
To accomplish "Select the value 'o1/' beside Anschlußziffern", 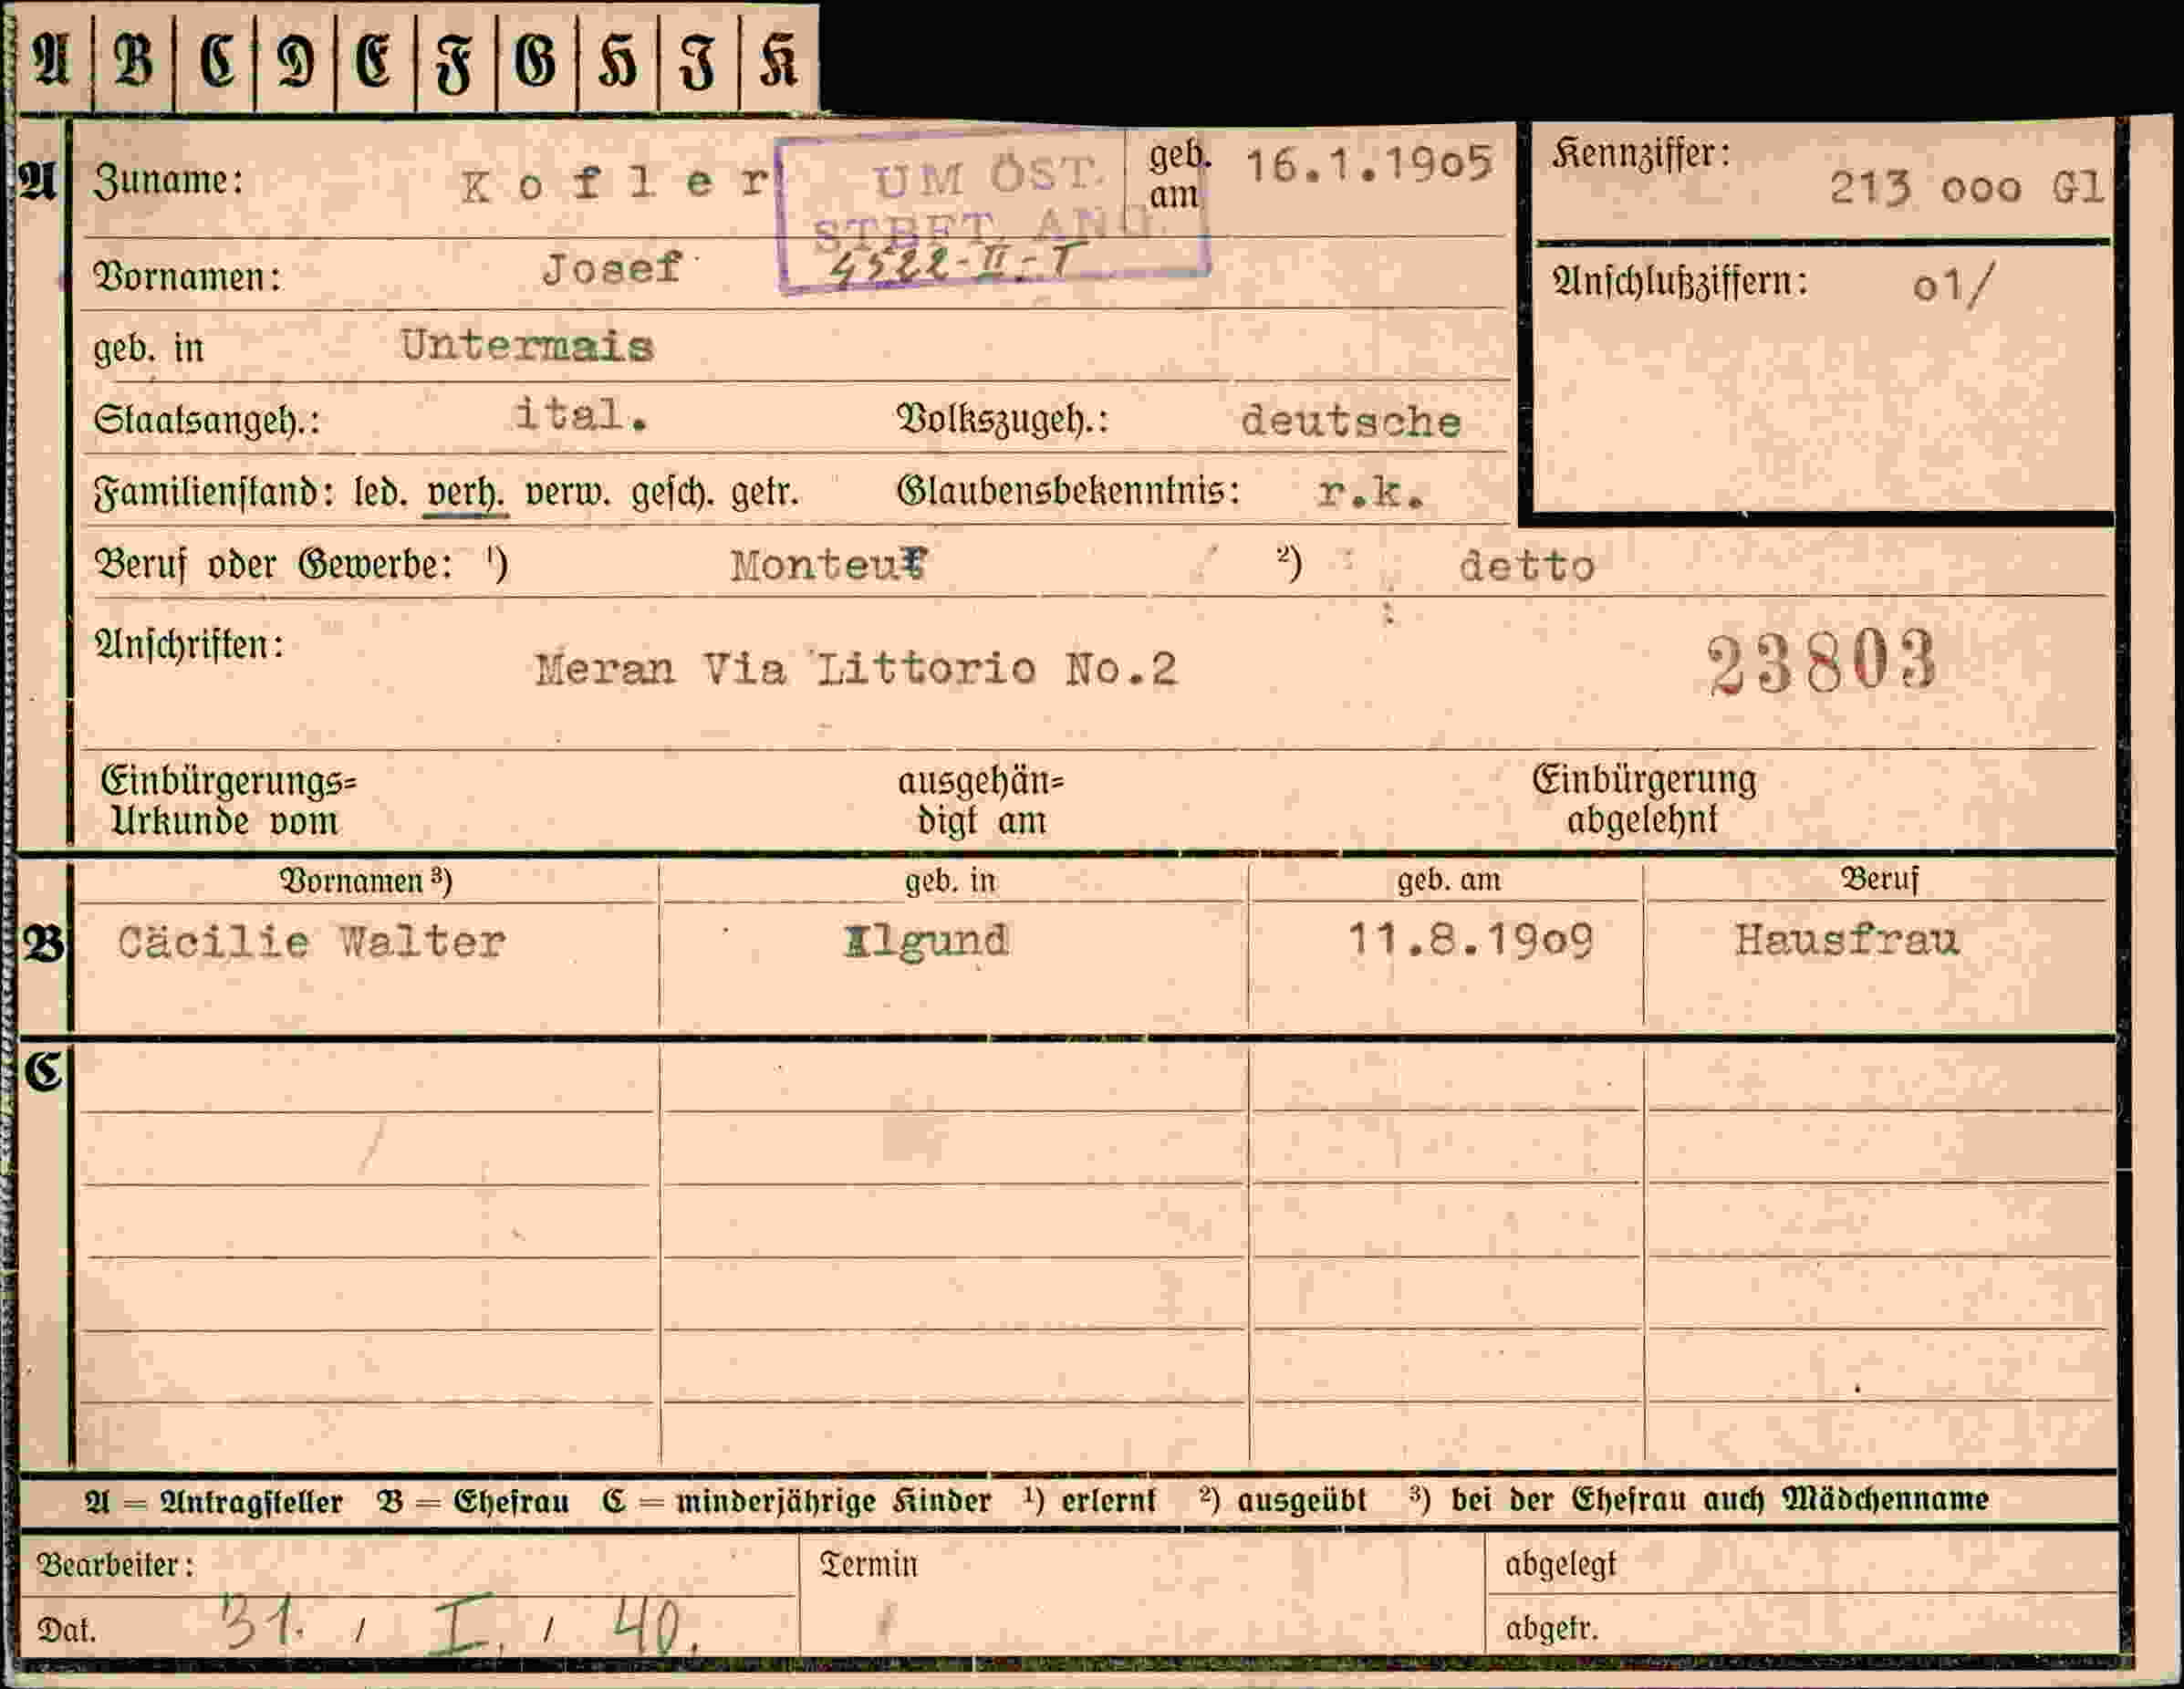I will point(1953,286).
